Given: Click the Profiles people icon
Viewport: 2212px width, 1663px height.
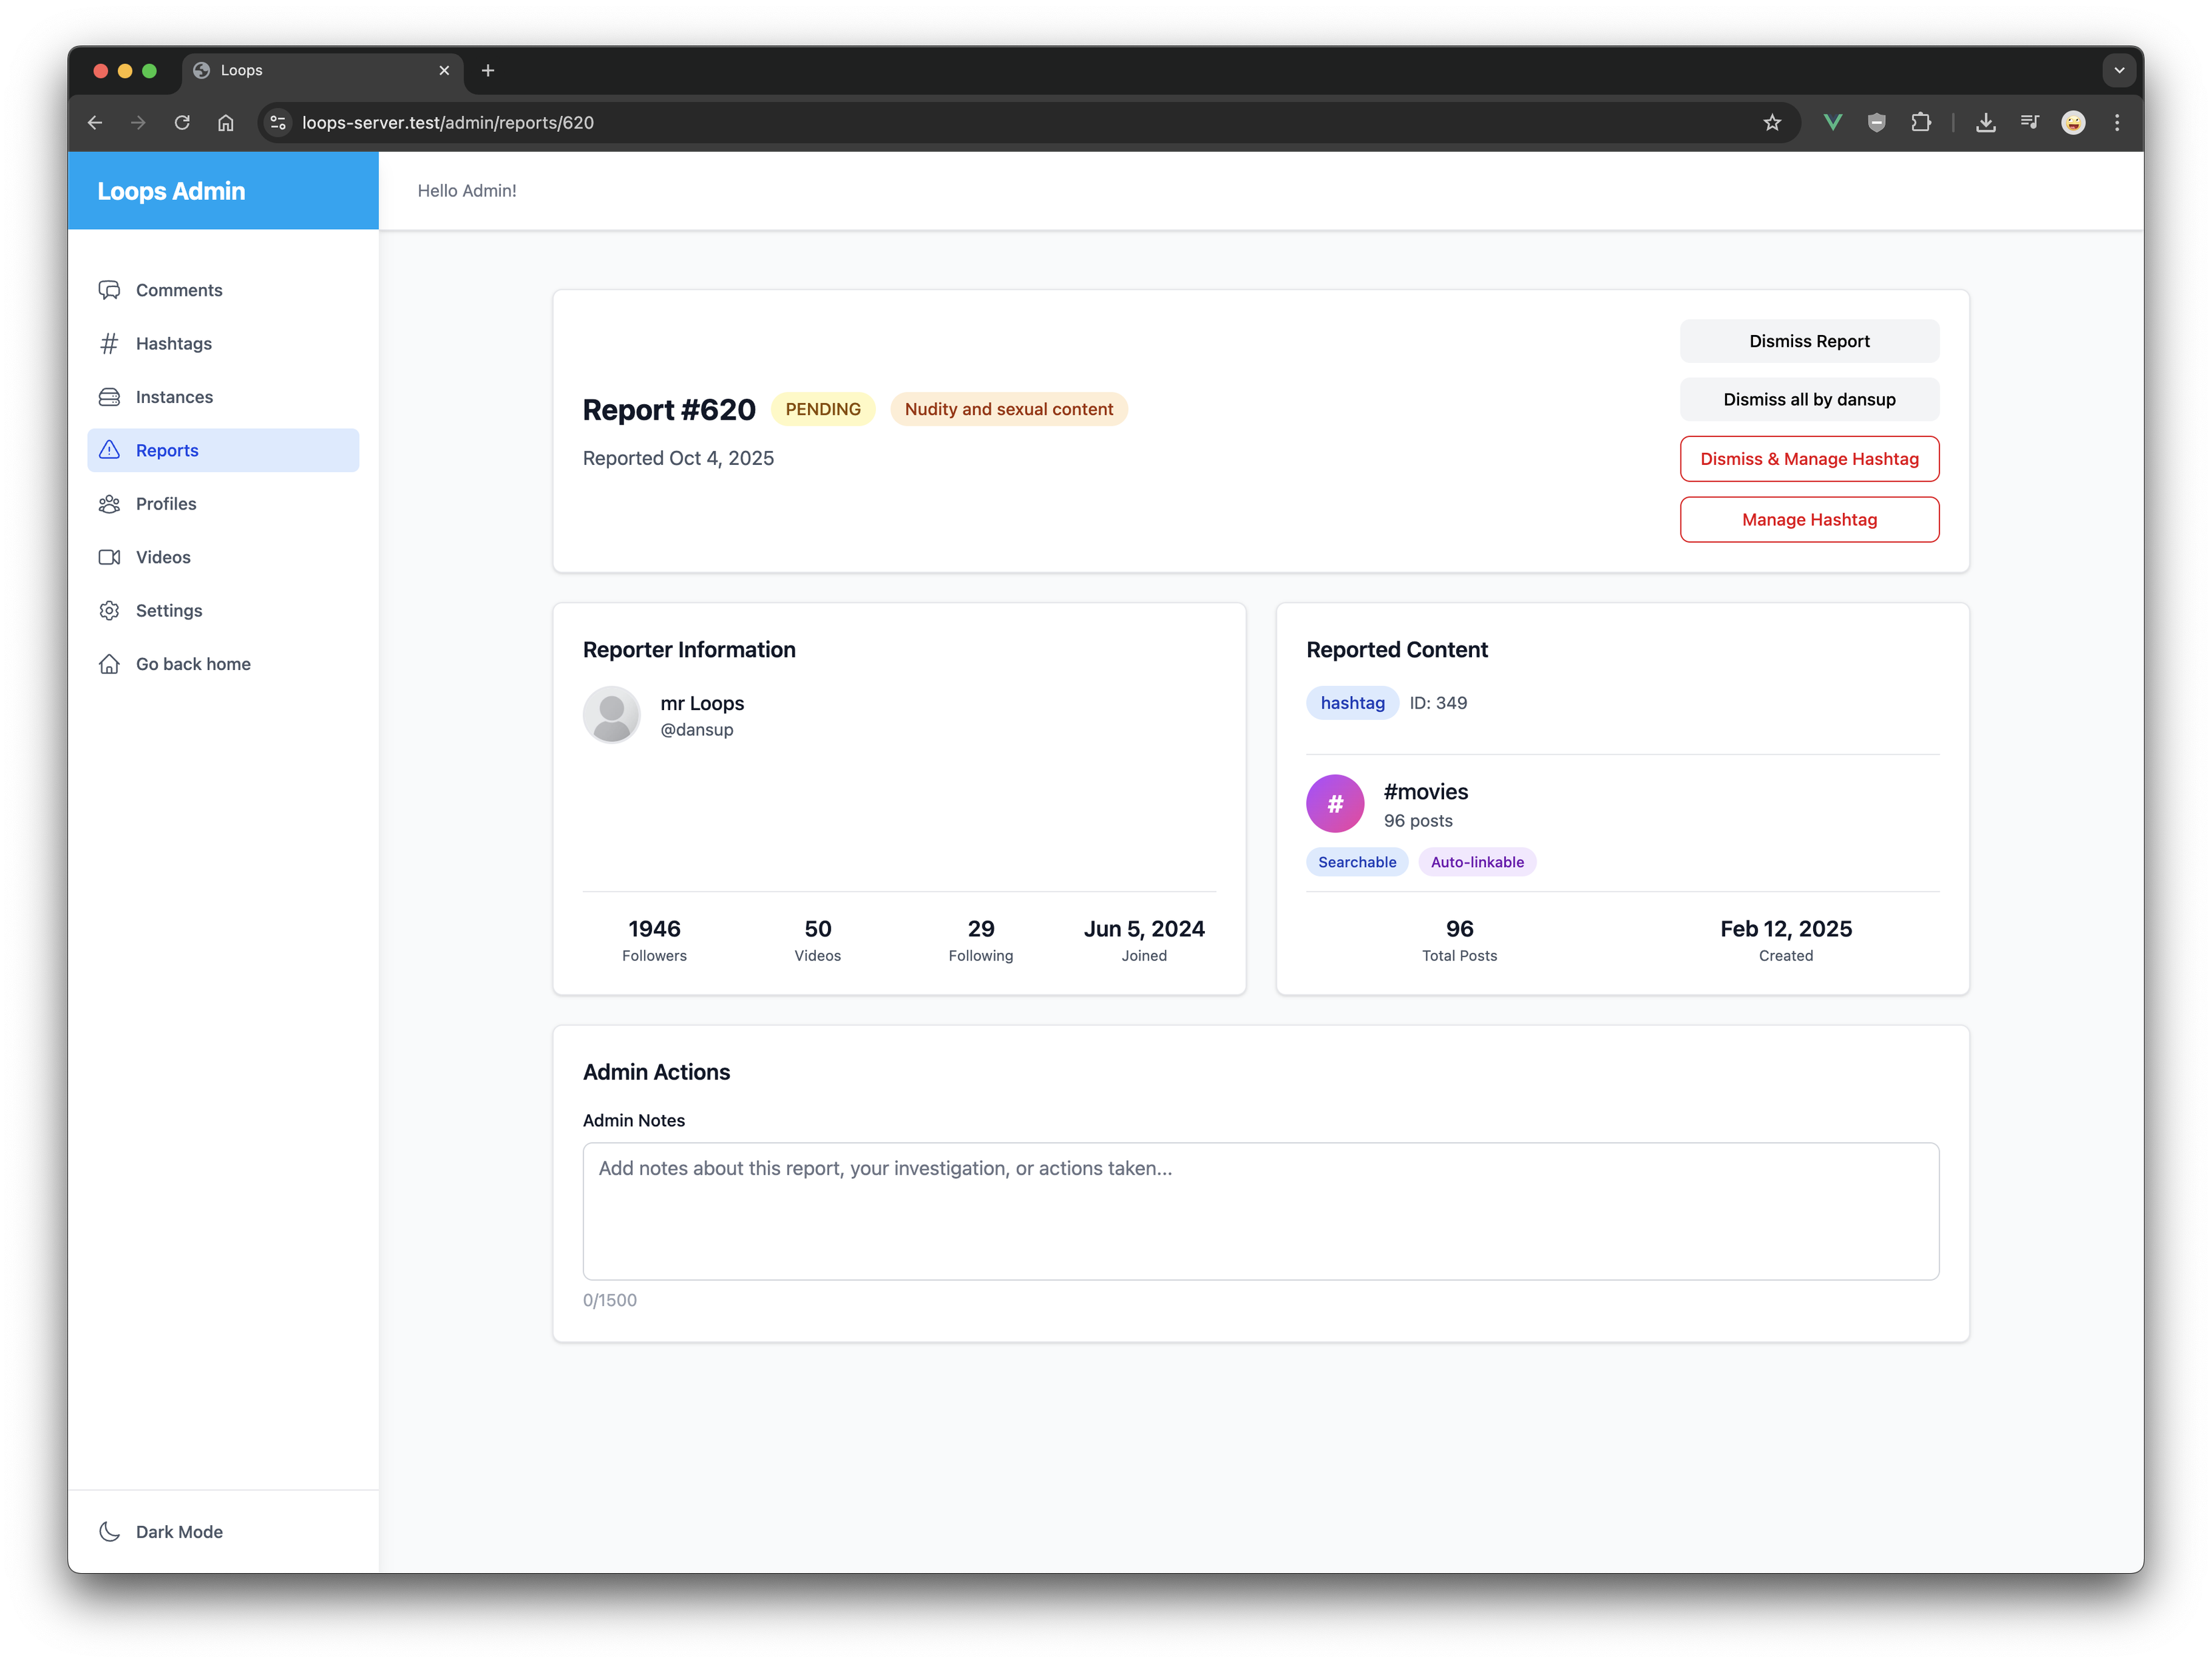Looking at the screenshot, I should 109,504.
